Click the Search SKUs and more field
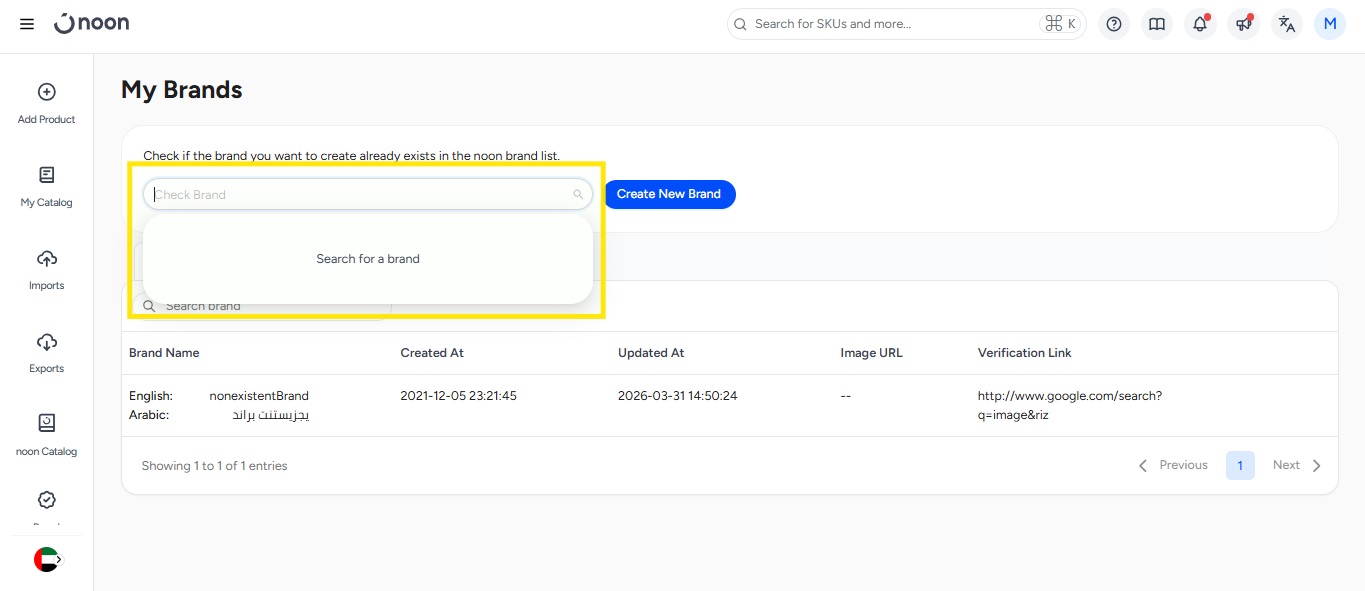1365x591 pixels. [x=890, y=24]
